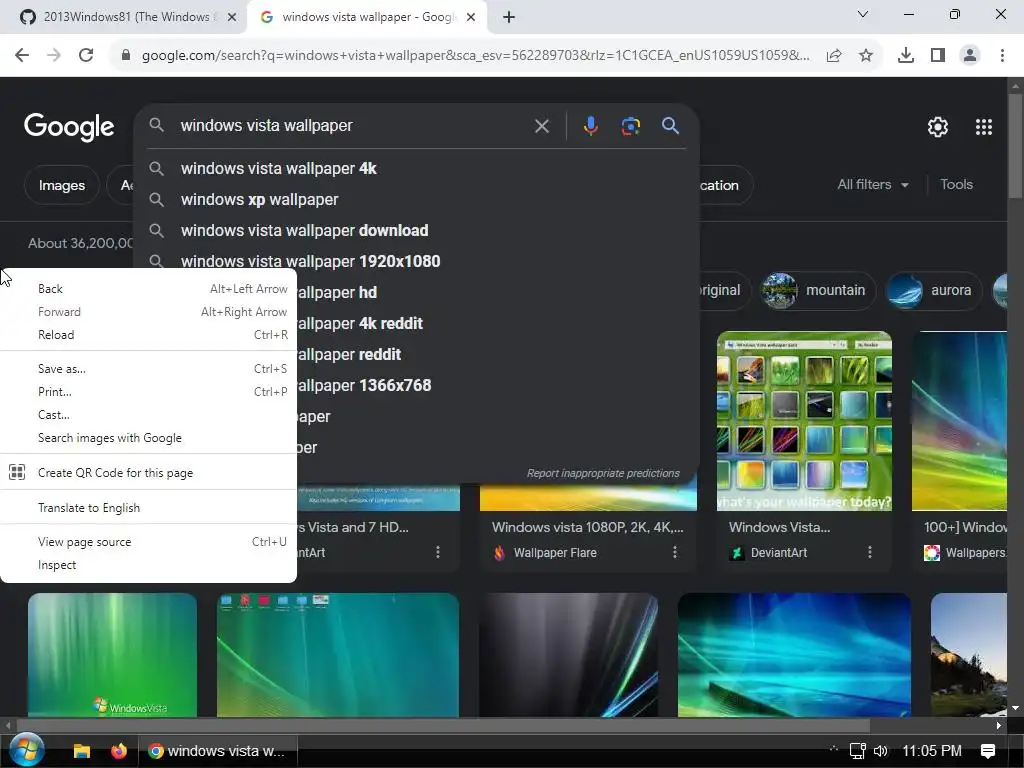Click the QR code icon in context menu

click(17, 472)
